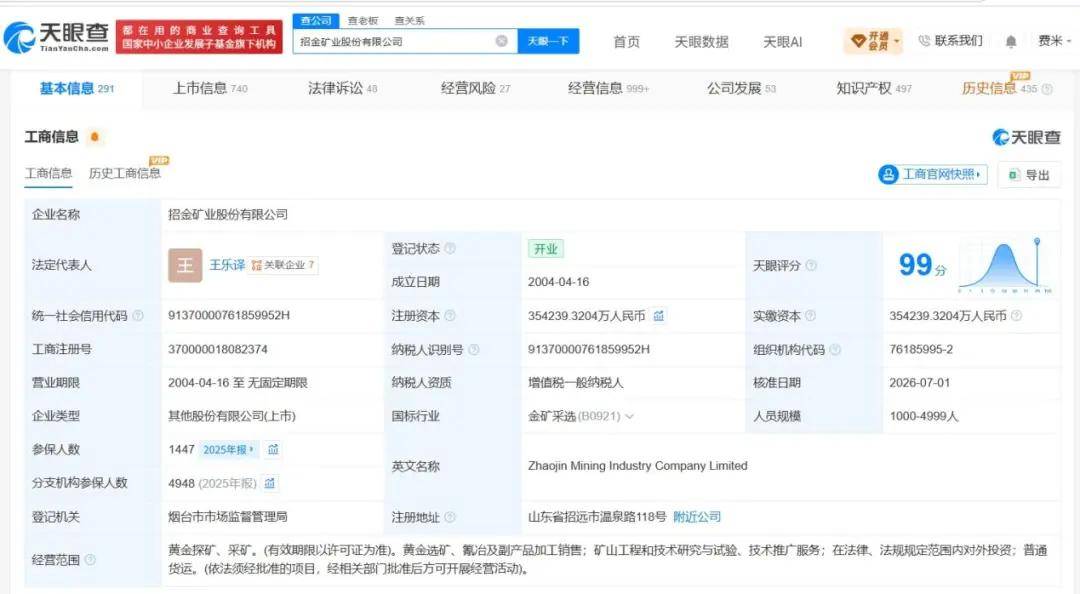The image size is (1080, 594).
Task: Switch to the 历史工商信息 sub-tab
Action: pos(125,173)
